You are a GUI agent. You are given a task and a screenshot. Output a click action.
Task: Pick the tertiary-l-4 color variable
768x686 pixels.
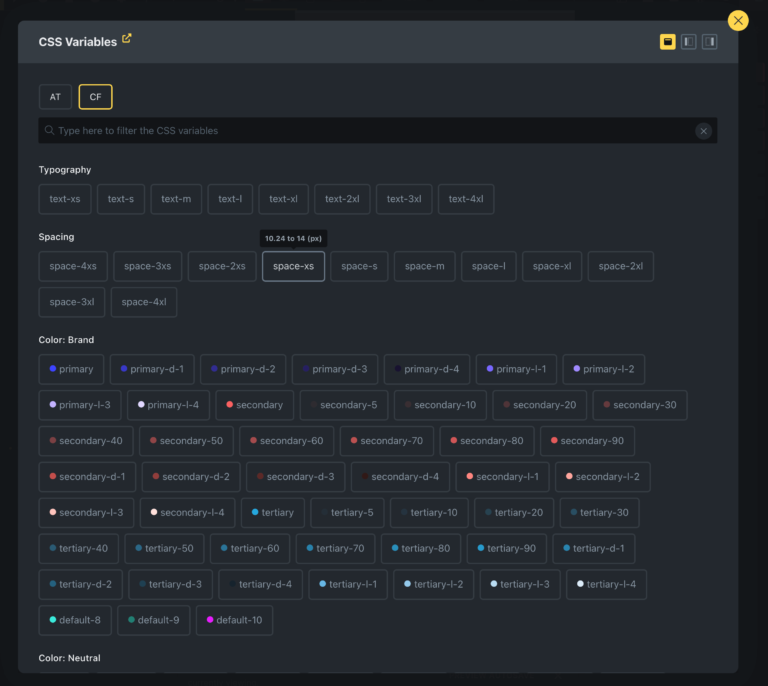[x=606, y=584]
